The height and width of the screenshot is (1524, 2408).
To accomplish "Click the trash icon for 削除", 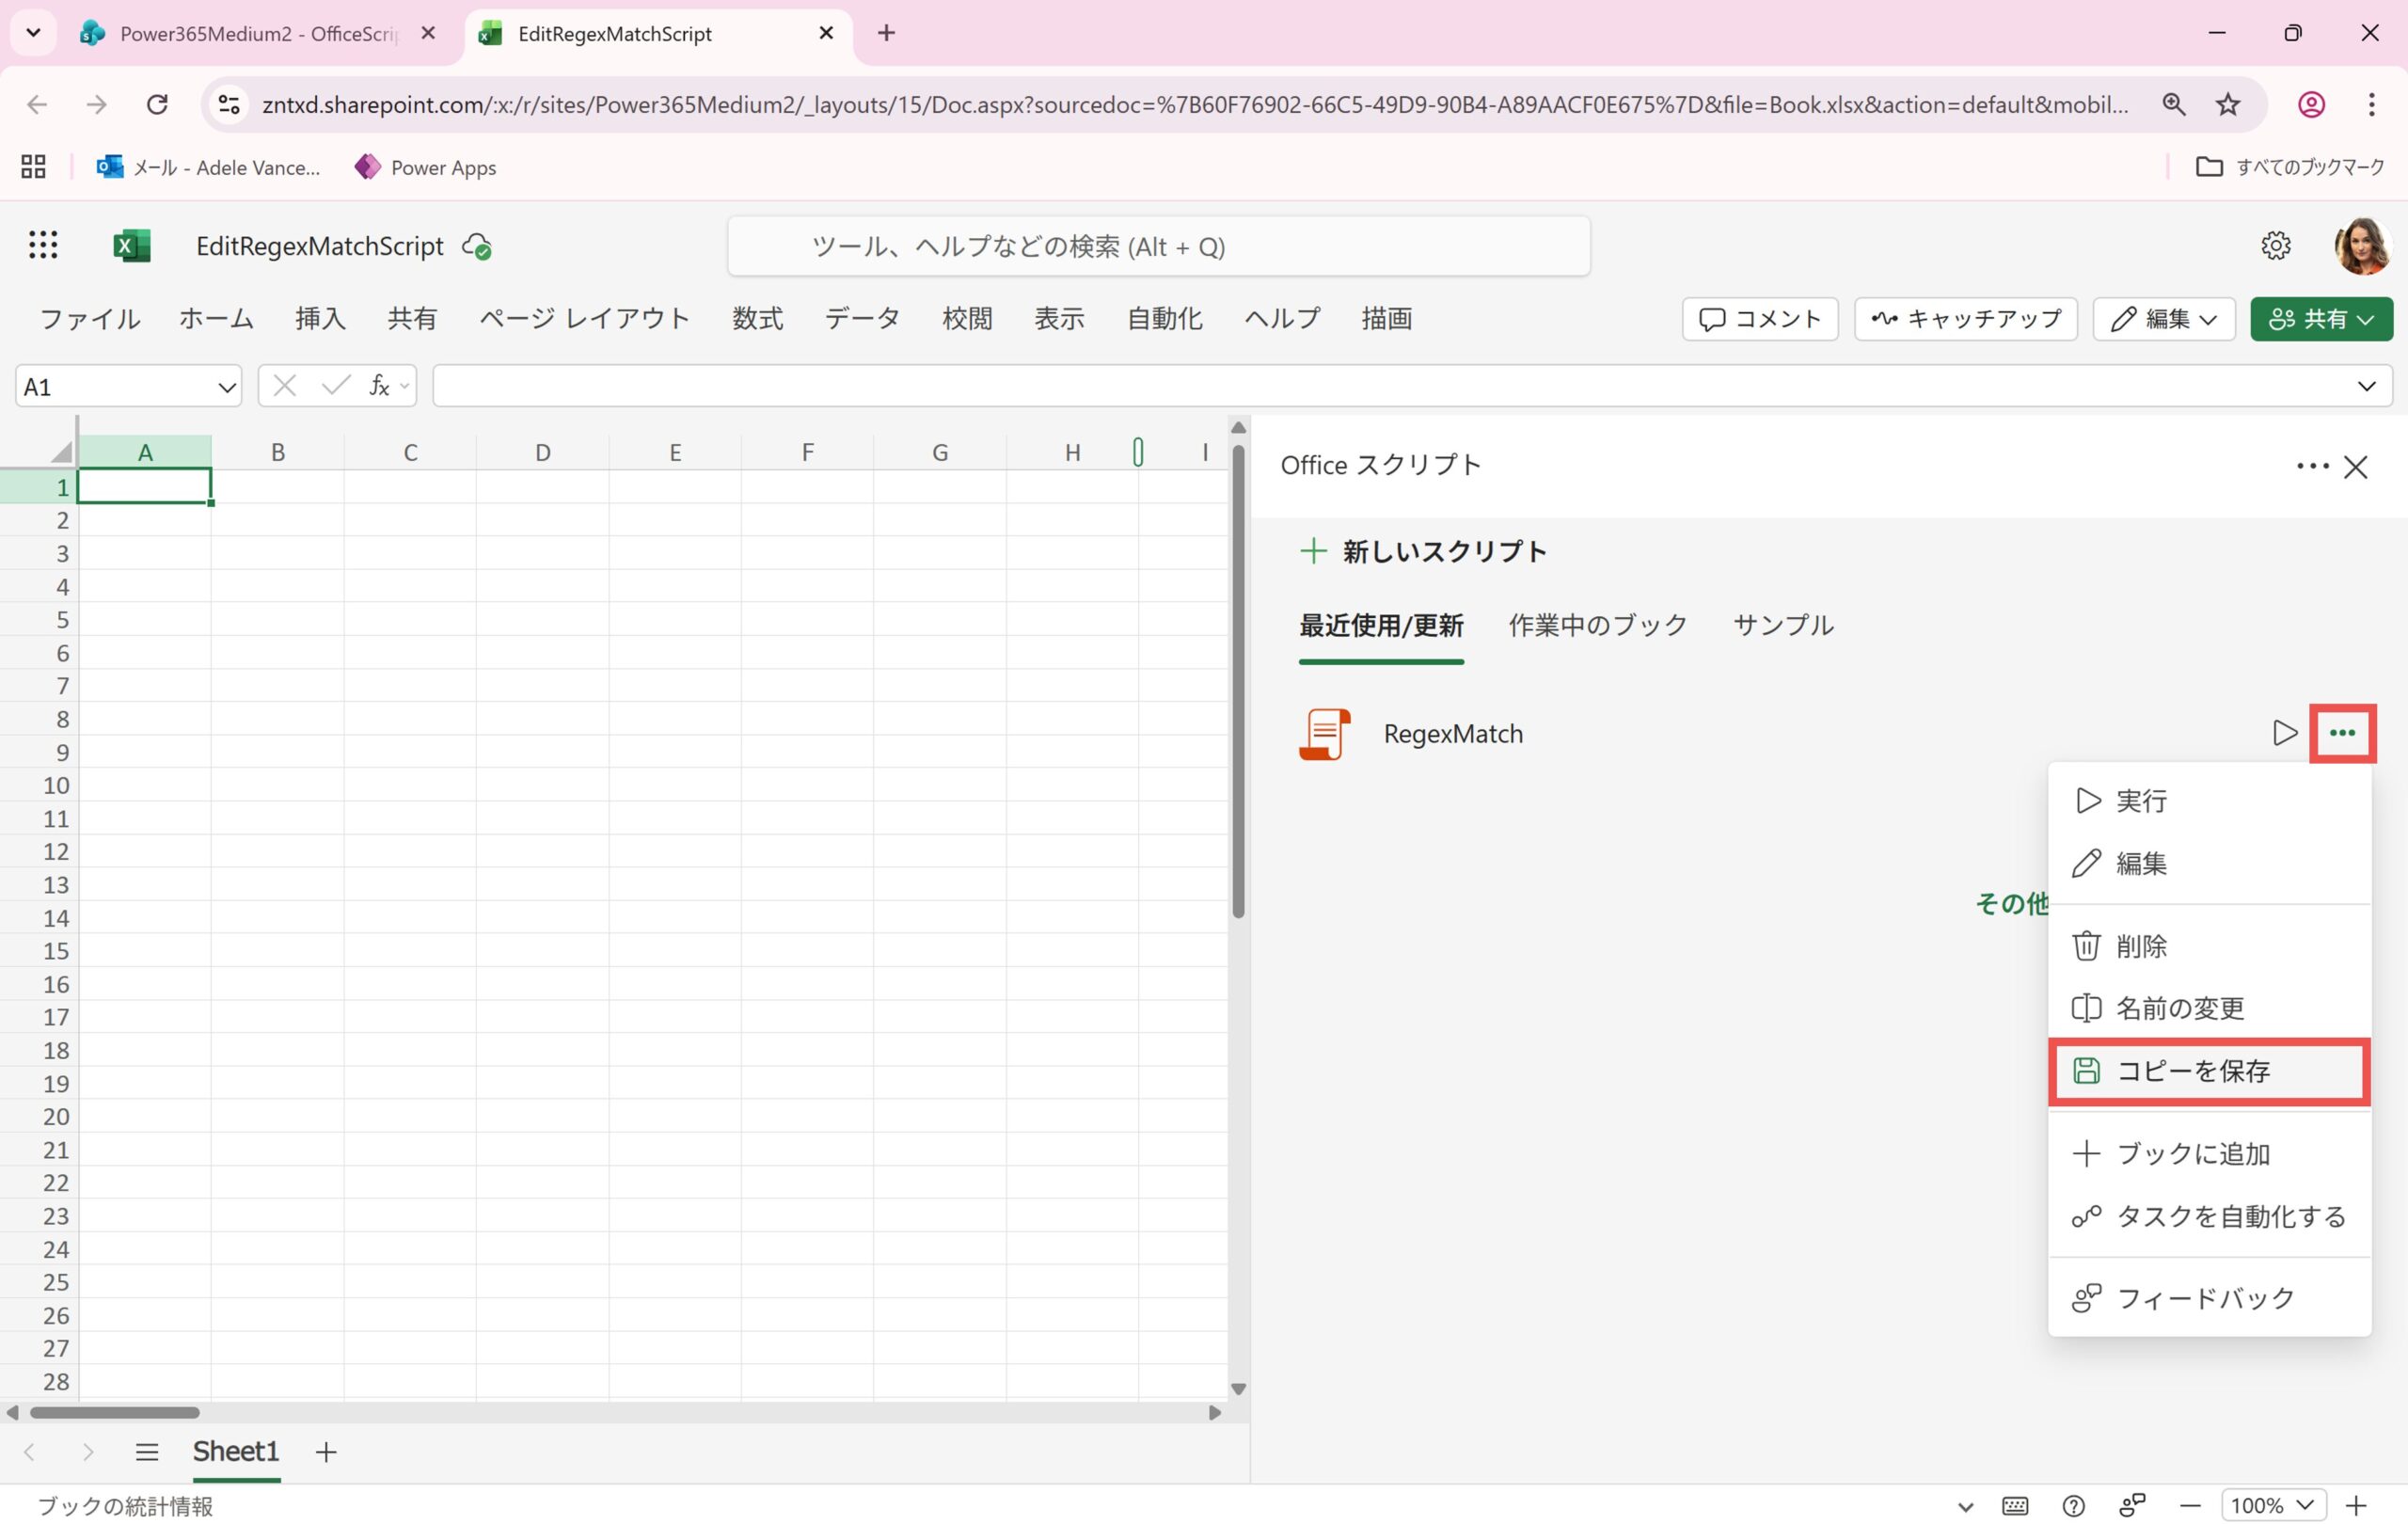I will tap(2086, 945).
